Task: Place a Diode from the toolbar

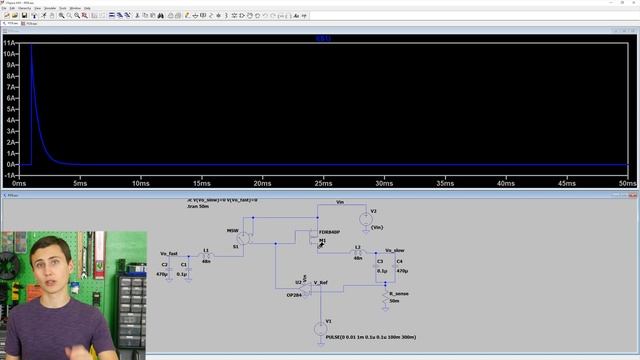Action: 234,16
